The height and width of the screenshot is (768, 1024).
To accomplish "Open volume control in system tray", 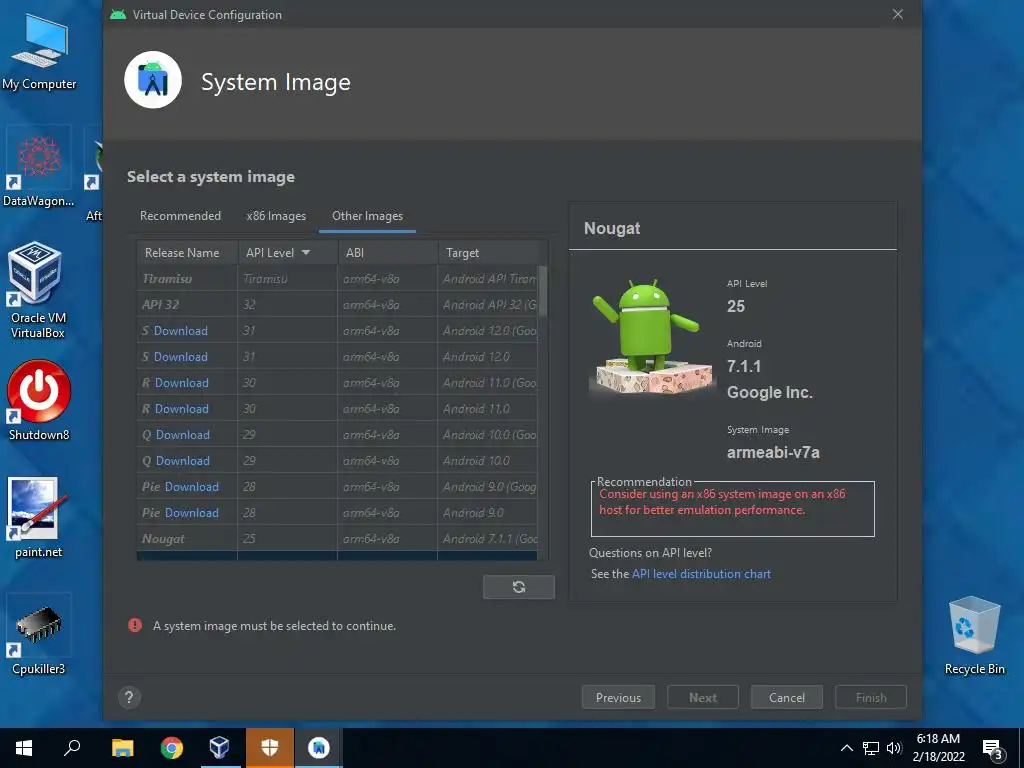I will coord(894,748).
